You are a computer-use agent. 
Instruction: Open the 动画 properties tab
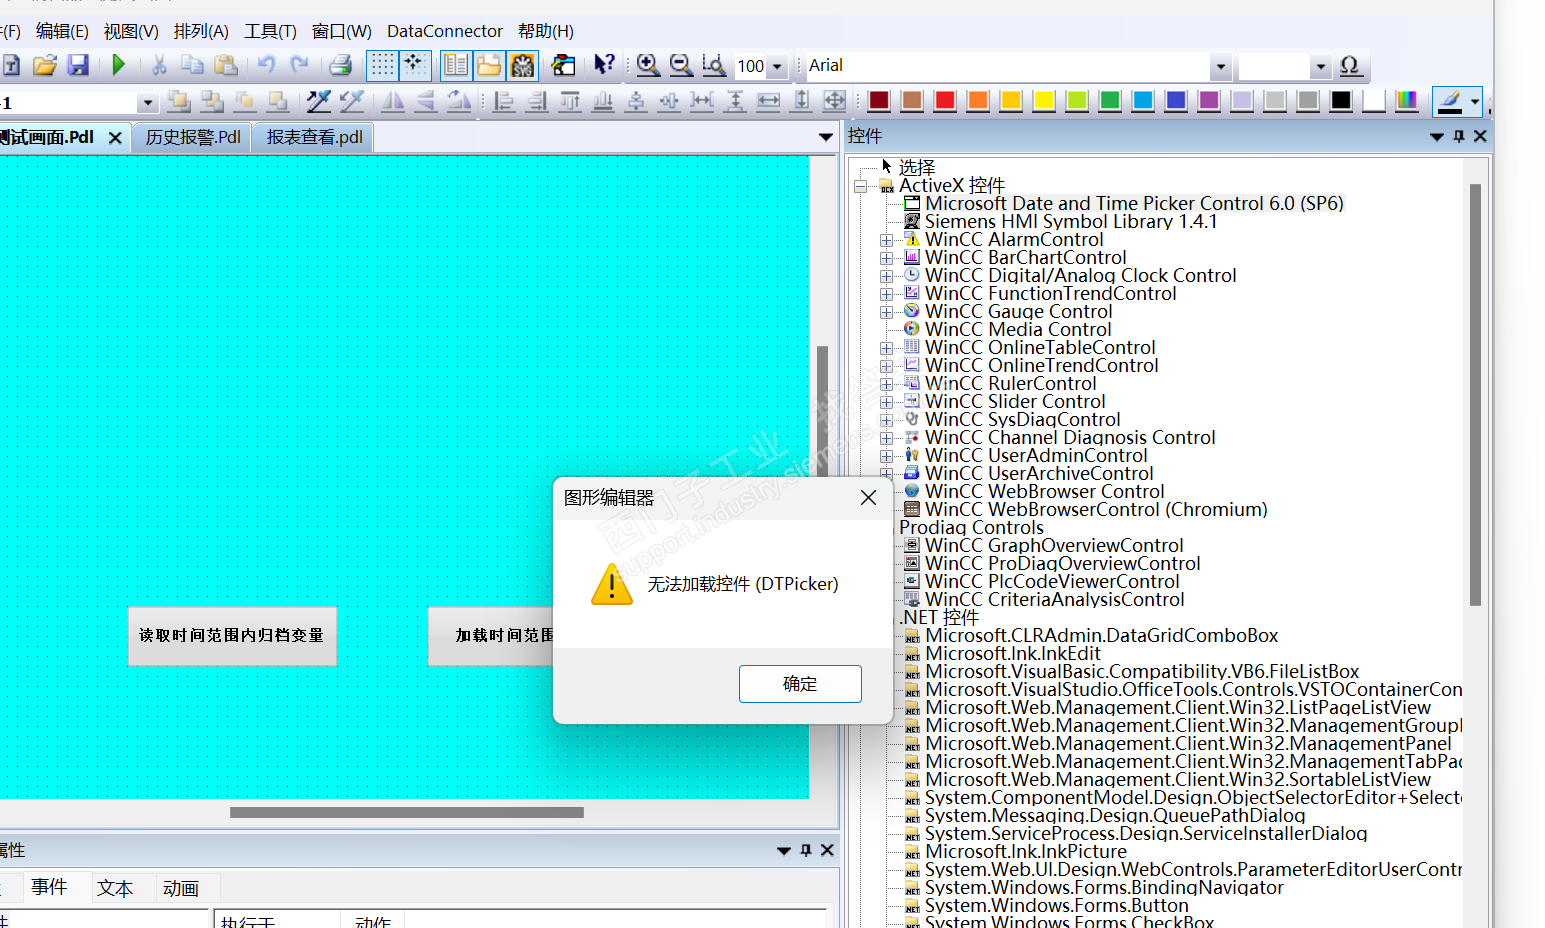(x=181, y=888)
